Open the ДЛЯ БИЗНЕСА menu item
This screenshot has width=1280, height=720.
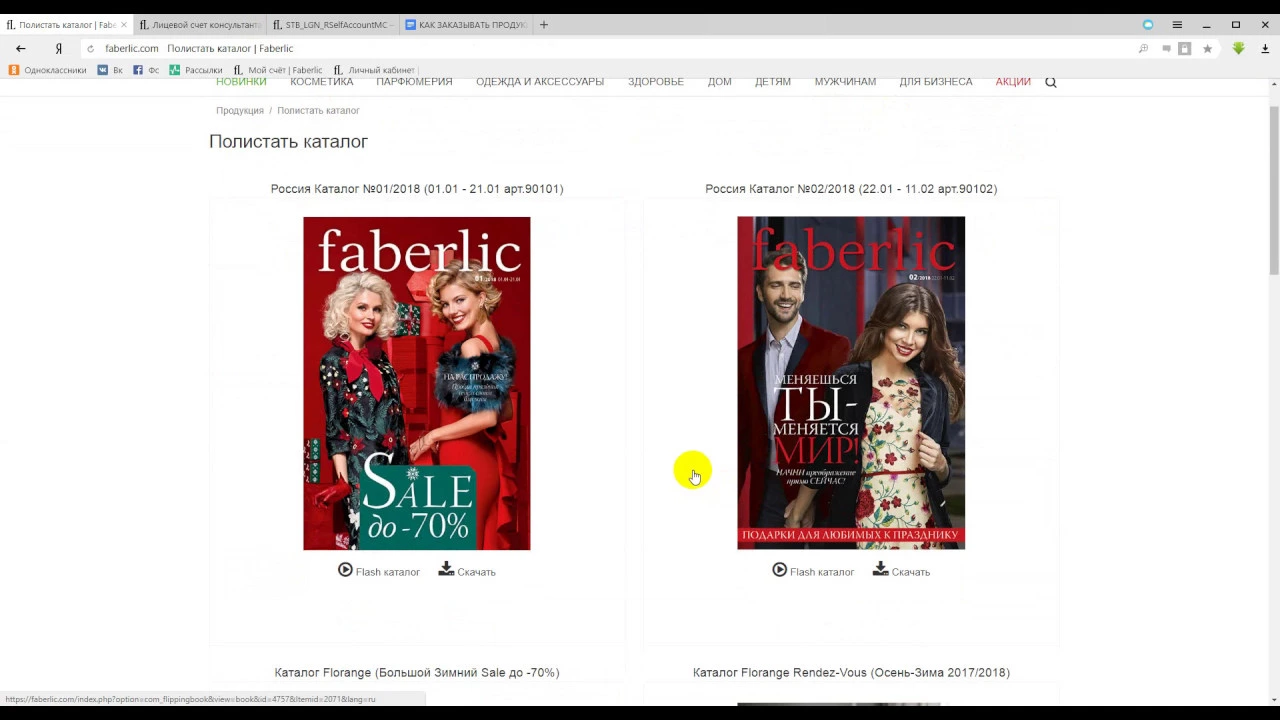tap(936, 82)
